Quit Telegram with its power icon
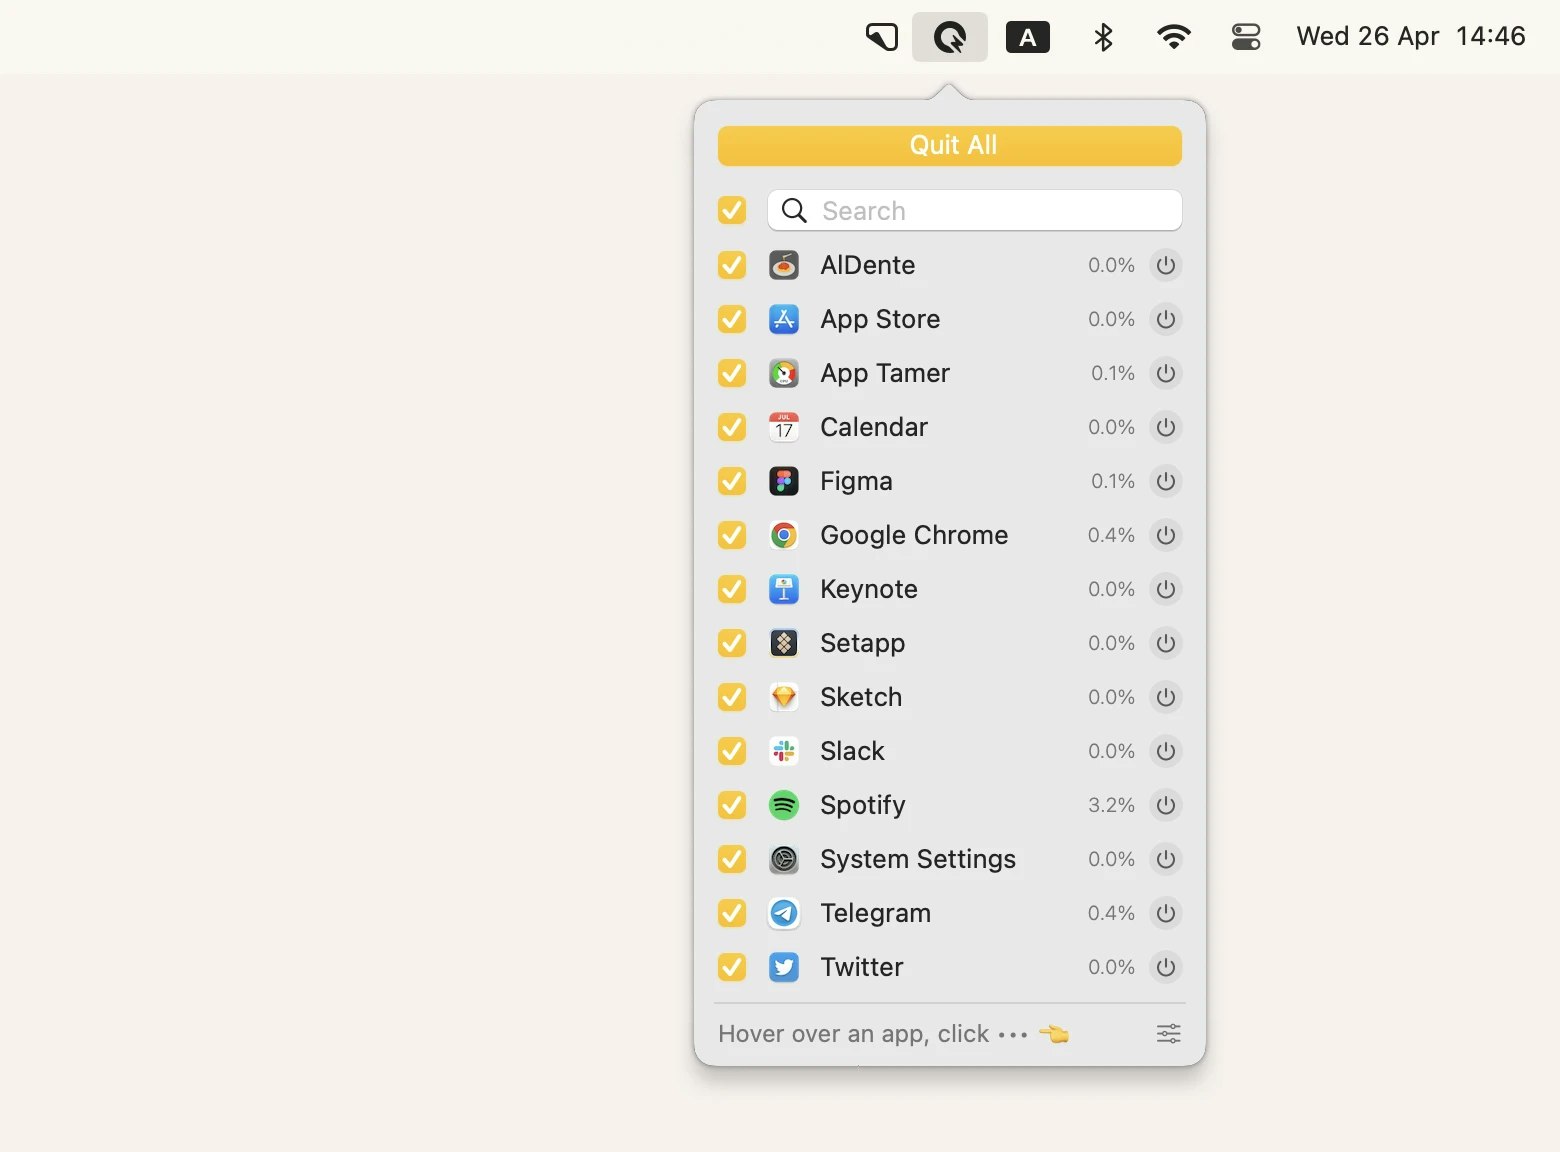The width and height of the screenshot is (1560, 1152). (1165, 913)
